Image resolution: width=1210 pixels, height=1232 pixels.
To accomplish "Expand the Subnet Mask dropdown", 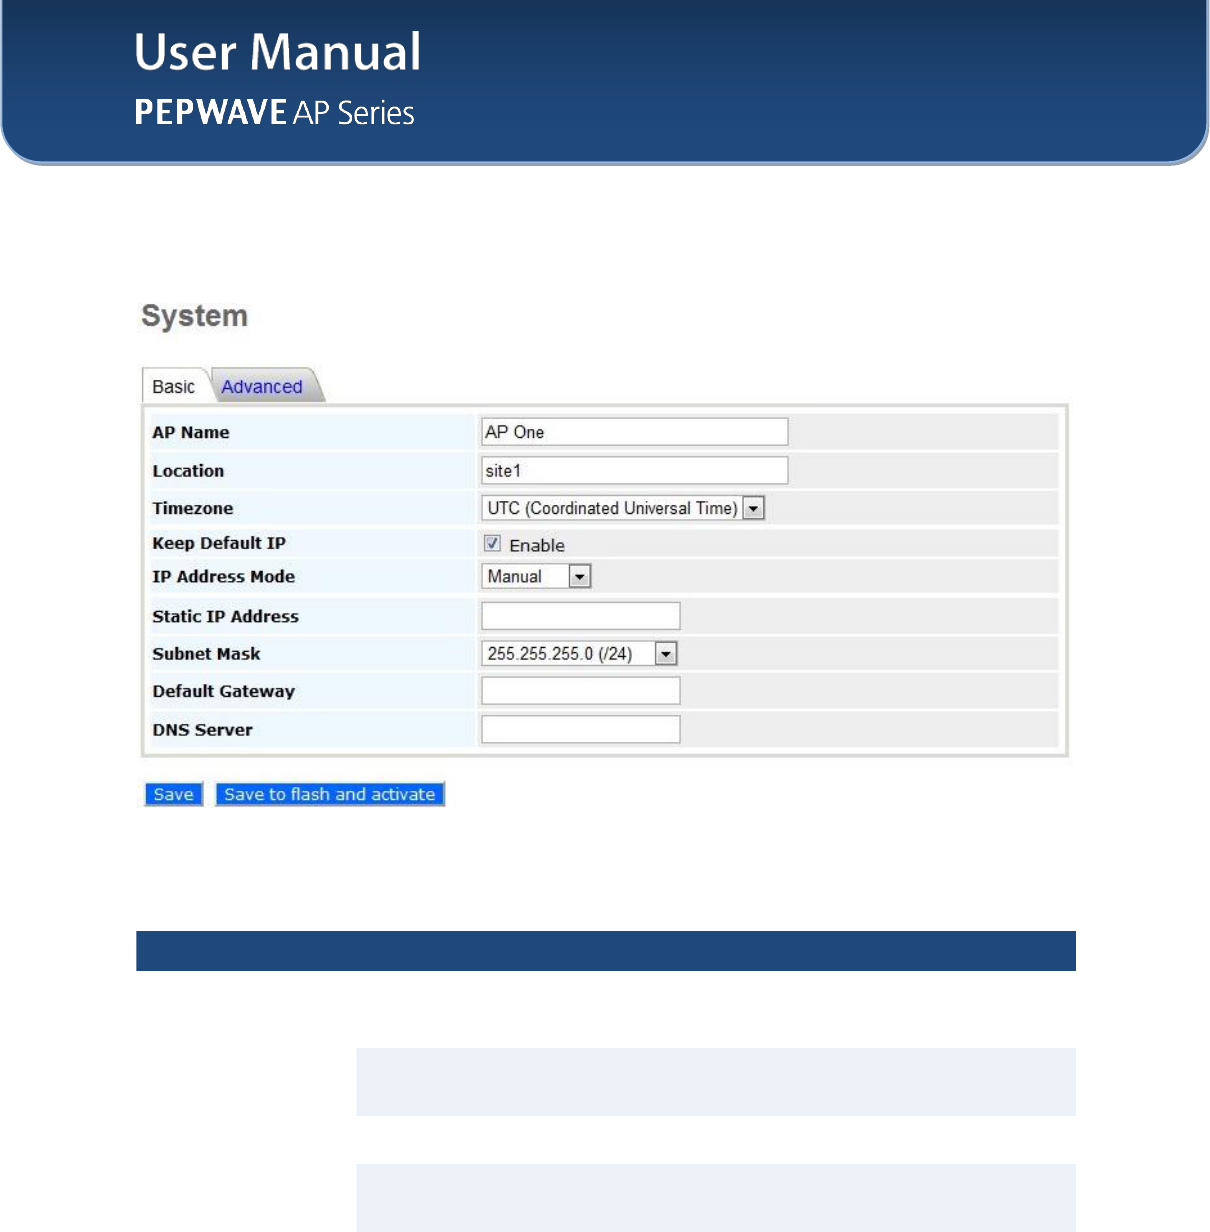I will [580, 653].
